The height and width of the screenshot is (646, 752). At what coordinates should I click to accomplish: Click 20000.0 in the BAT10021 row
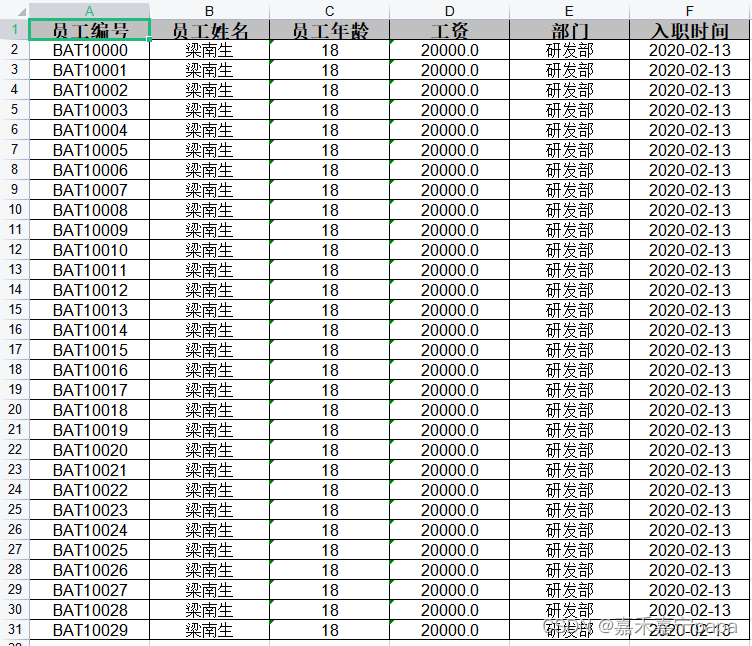(x=449, y=470)
